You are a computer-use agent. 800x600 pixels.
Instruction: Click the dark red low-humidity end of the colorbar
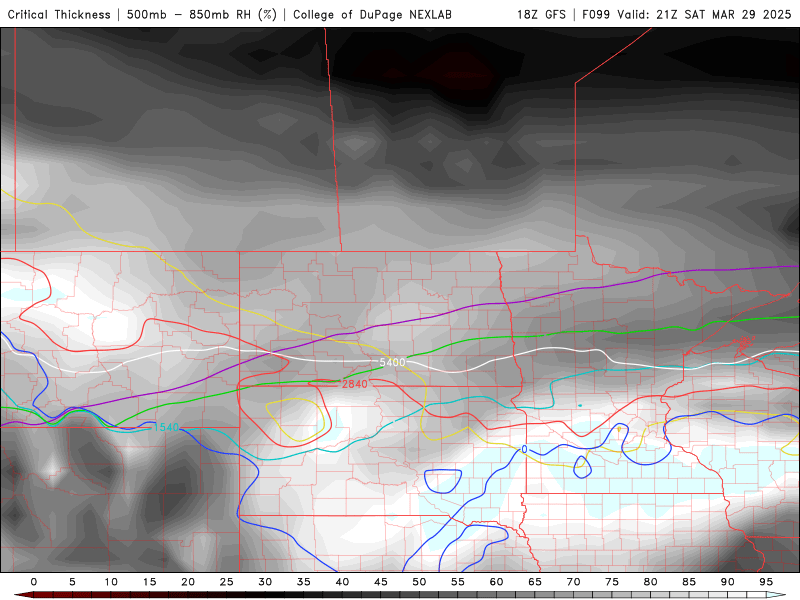[x=23, y=595]
